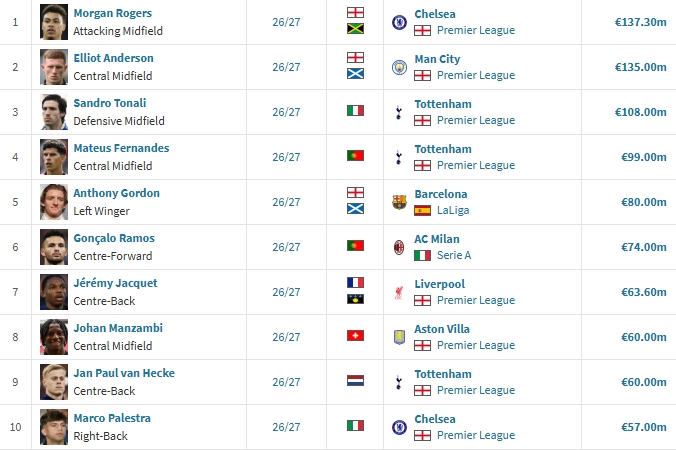Open Morgan Rogers' player profile link
Viewport: 676px width, 450px height.
point(113,13)
